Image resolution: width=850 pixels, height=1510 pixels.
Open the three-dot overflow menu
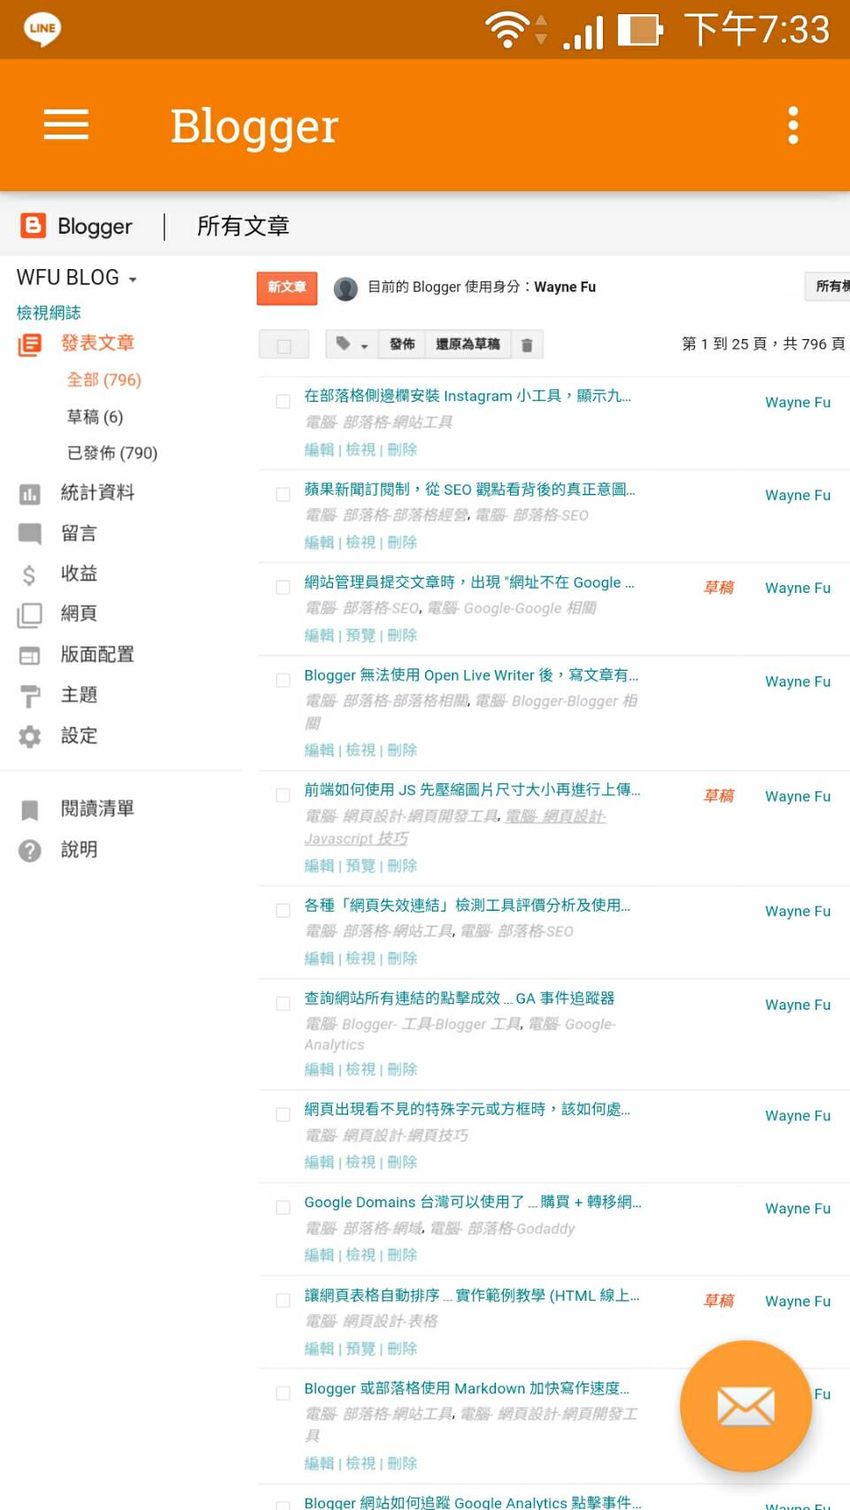pos(793,125)
